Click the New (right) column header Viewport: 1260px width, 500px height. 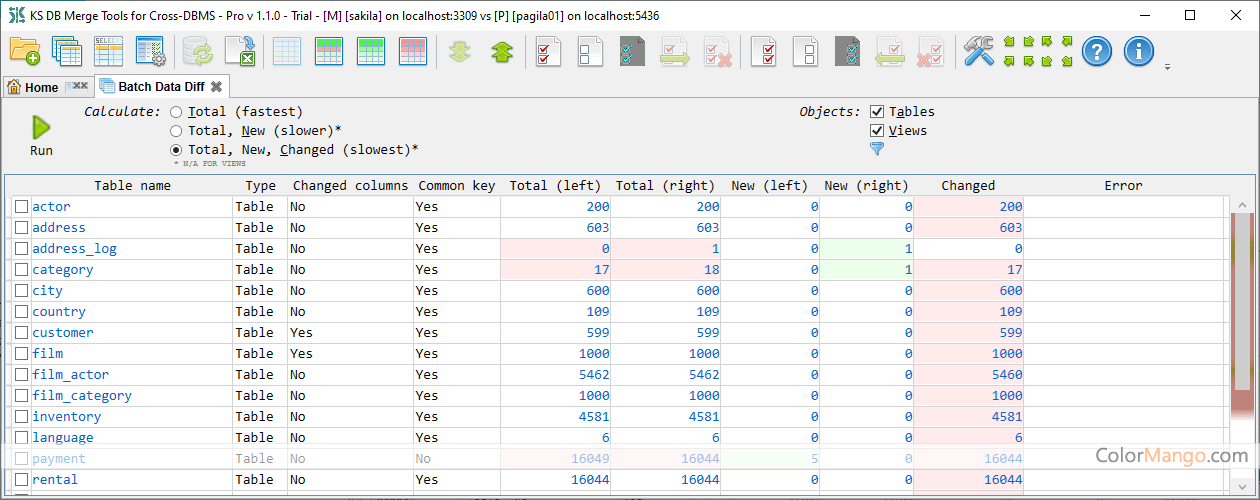(x=866, y=185)
